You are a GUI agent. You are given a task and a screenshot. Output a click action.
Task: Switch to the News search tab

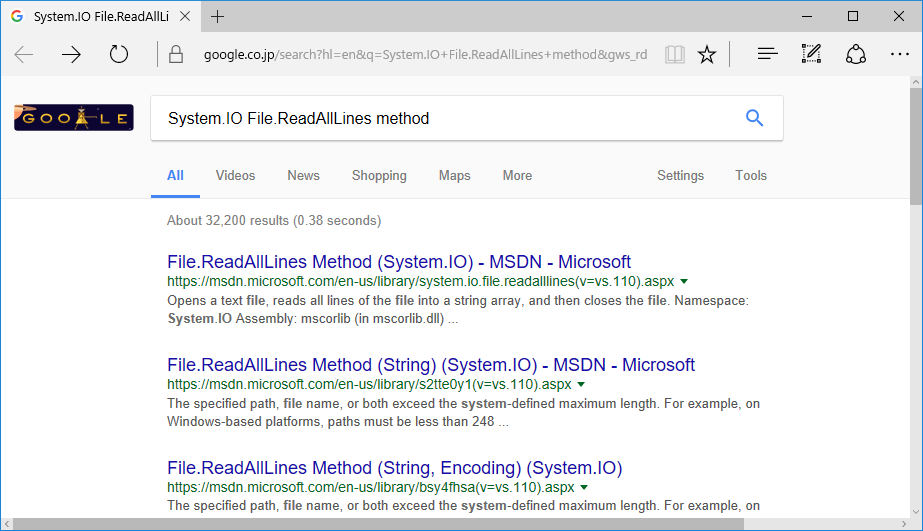303,175
